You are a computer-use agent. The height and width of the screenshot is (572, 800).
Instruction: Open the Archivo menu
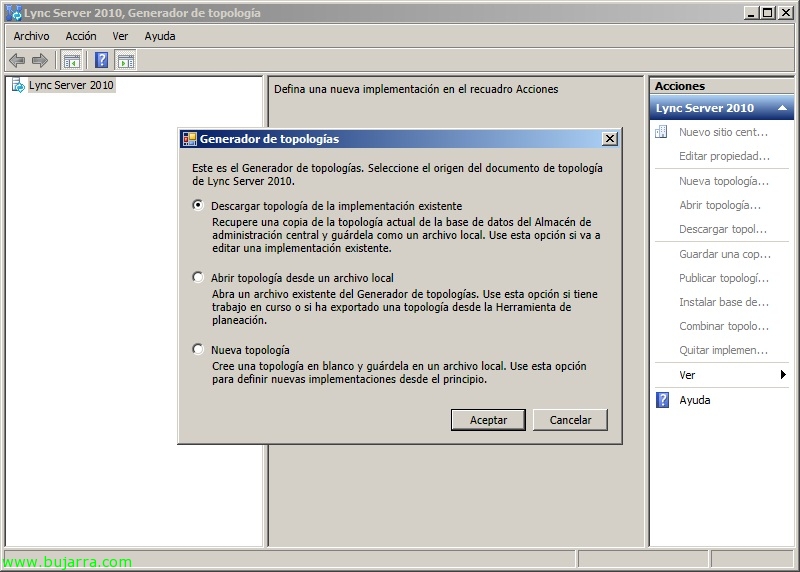tap(32, 36)
